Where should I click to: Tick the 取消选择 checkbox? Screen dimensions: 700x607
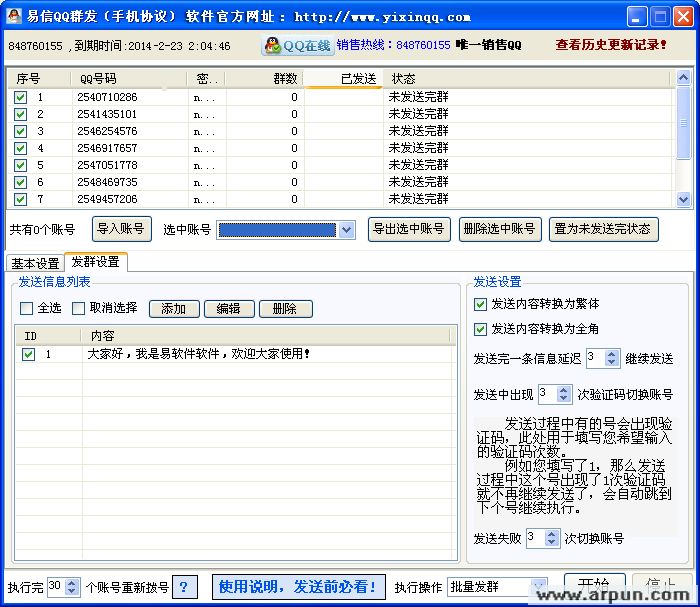[x=79, y=308]
